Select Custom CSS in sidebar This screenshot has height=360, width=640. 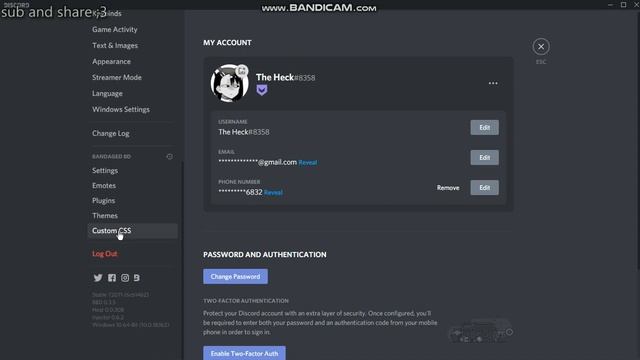pos(132,231)
